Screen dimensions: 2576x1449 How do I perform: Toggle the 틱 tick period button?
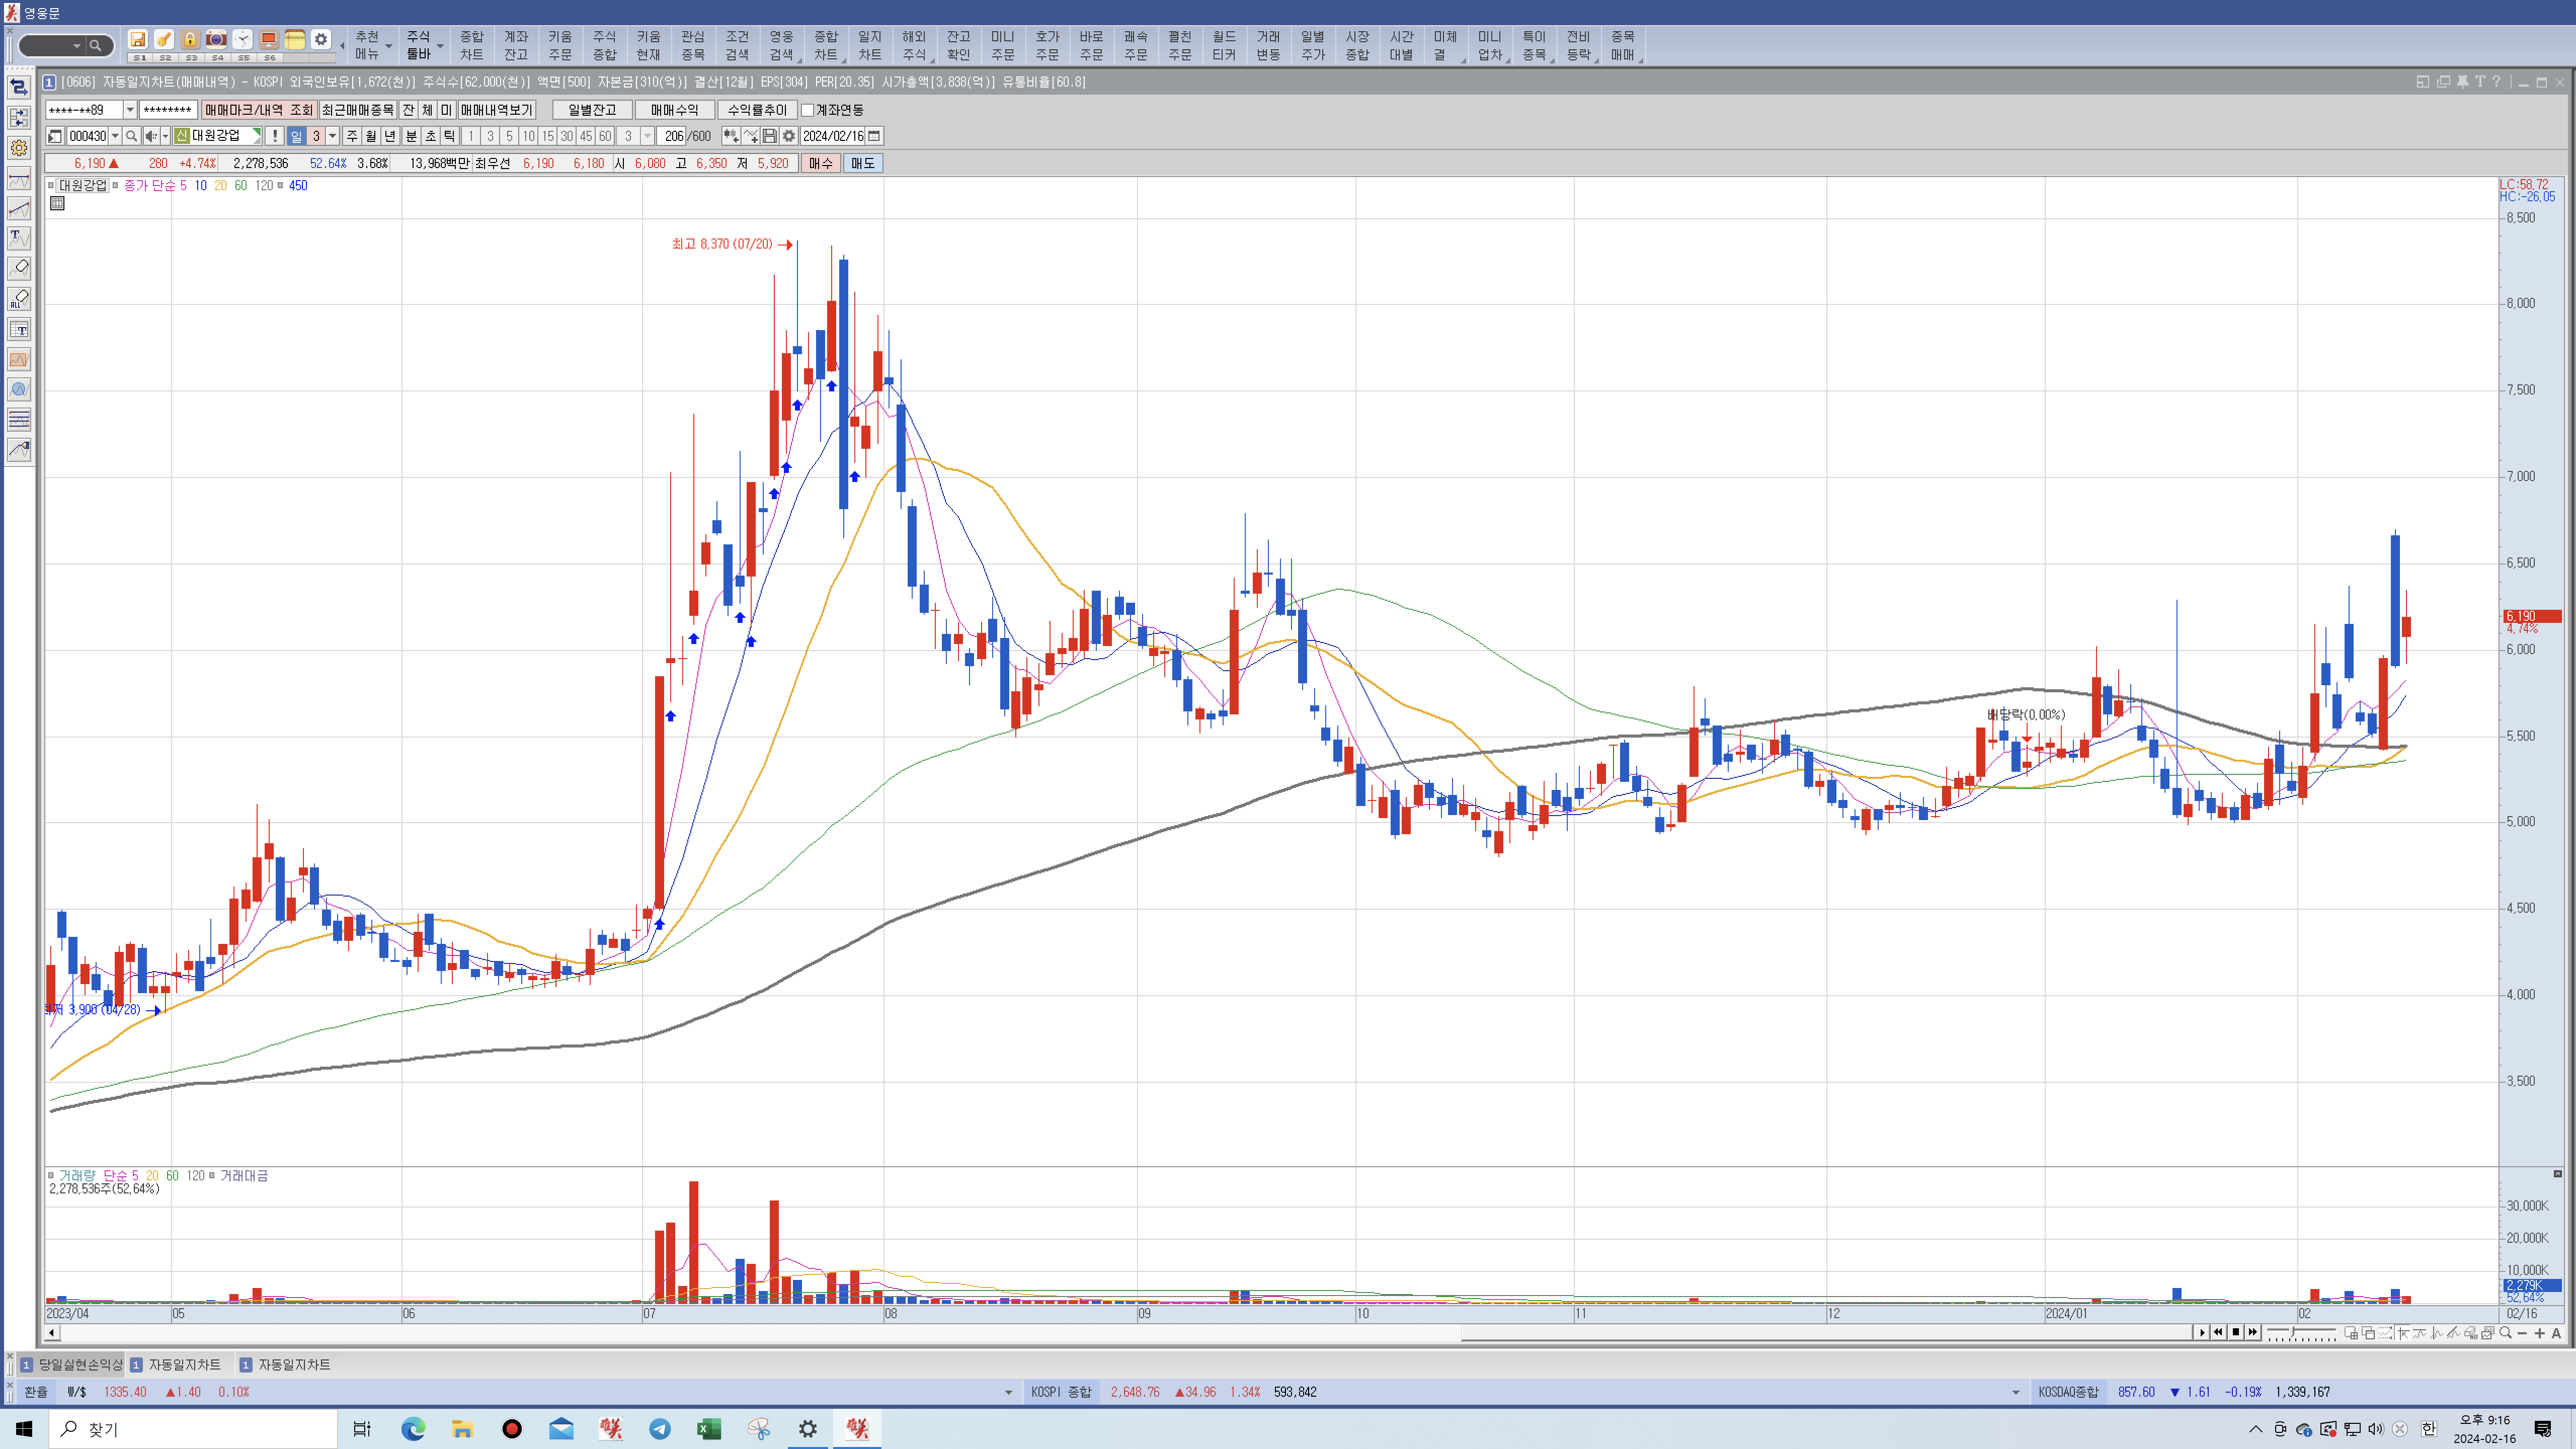tap(450, 136)
